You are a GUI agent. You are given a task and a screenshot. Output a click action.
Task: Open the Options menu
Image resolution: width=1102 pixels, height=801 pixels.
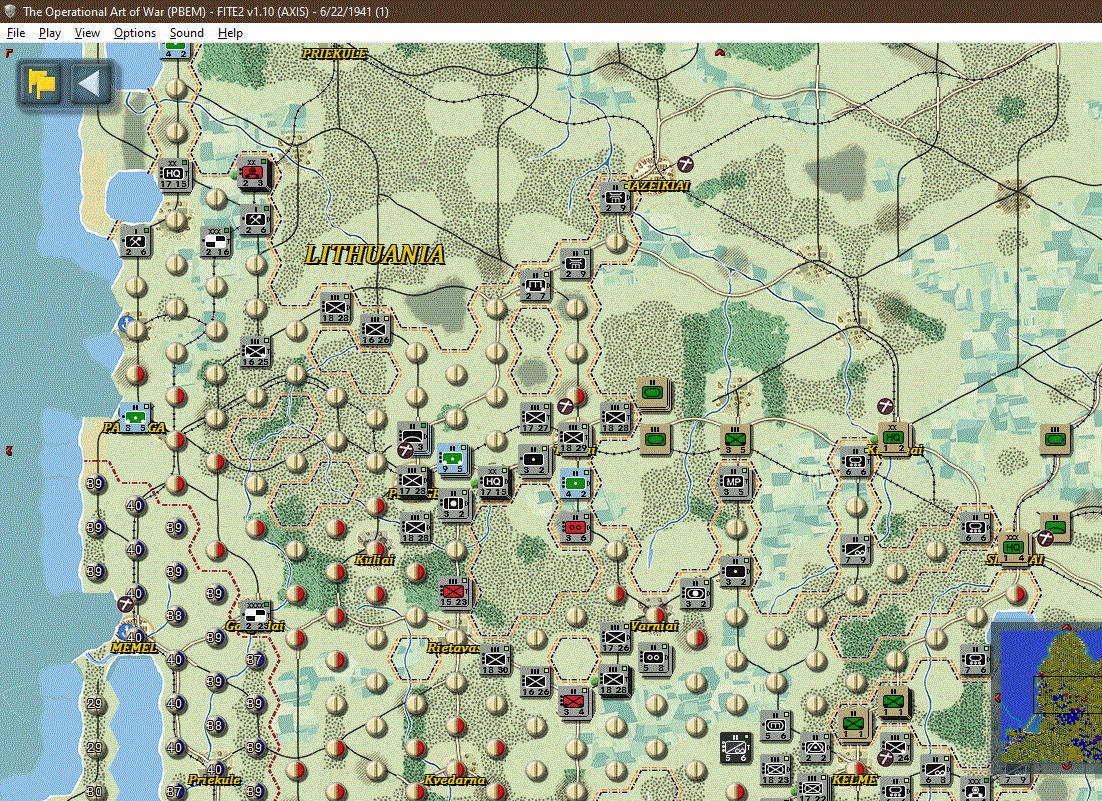[x=134, y=33]
